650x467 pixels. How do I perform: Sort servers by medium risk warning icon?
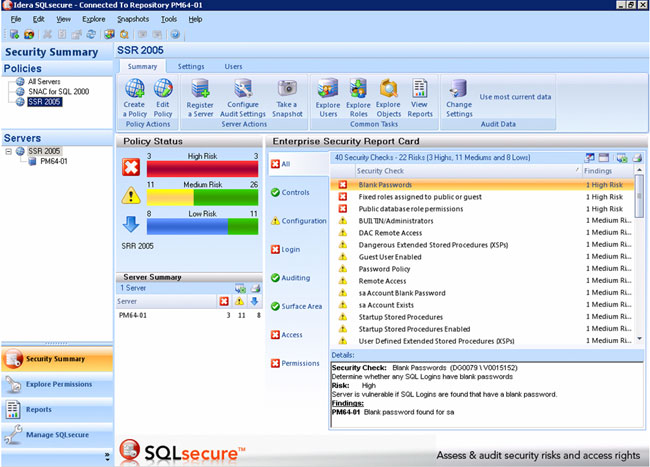point(239,301)
